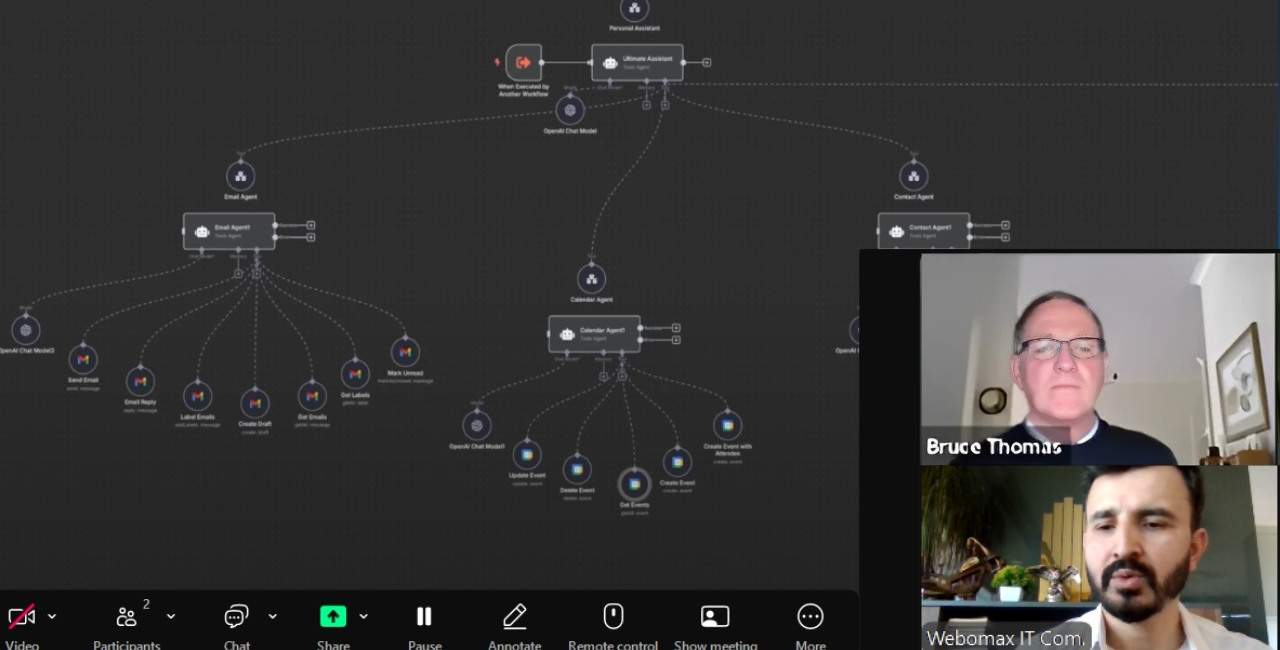Image resolution: width=1280 pixels, height=650 pixels.
Task: Select the OpenAI Chat Model node under Ultimate Assistant
Action: coord(570,110)
